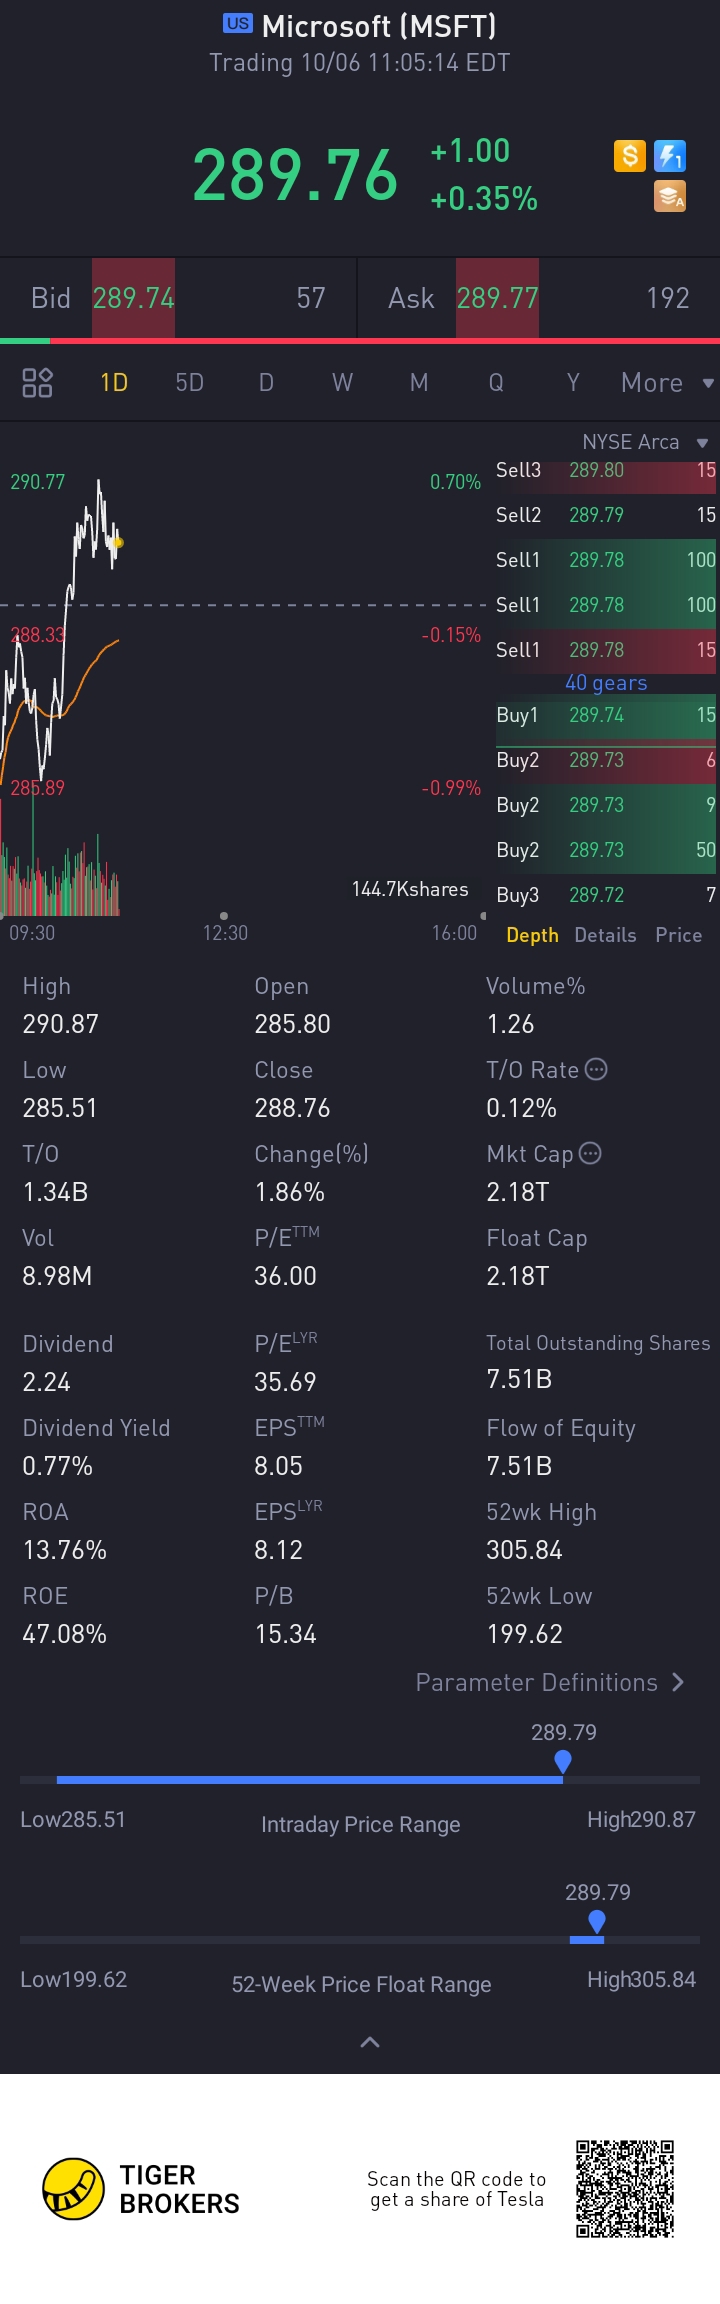This screenshot has width=720, height=2304.
Task: Tap the Open value 285.80
Action: pyautogui.click(x=292, y=1024)
